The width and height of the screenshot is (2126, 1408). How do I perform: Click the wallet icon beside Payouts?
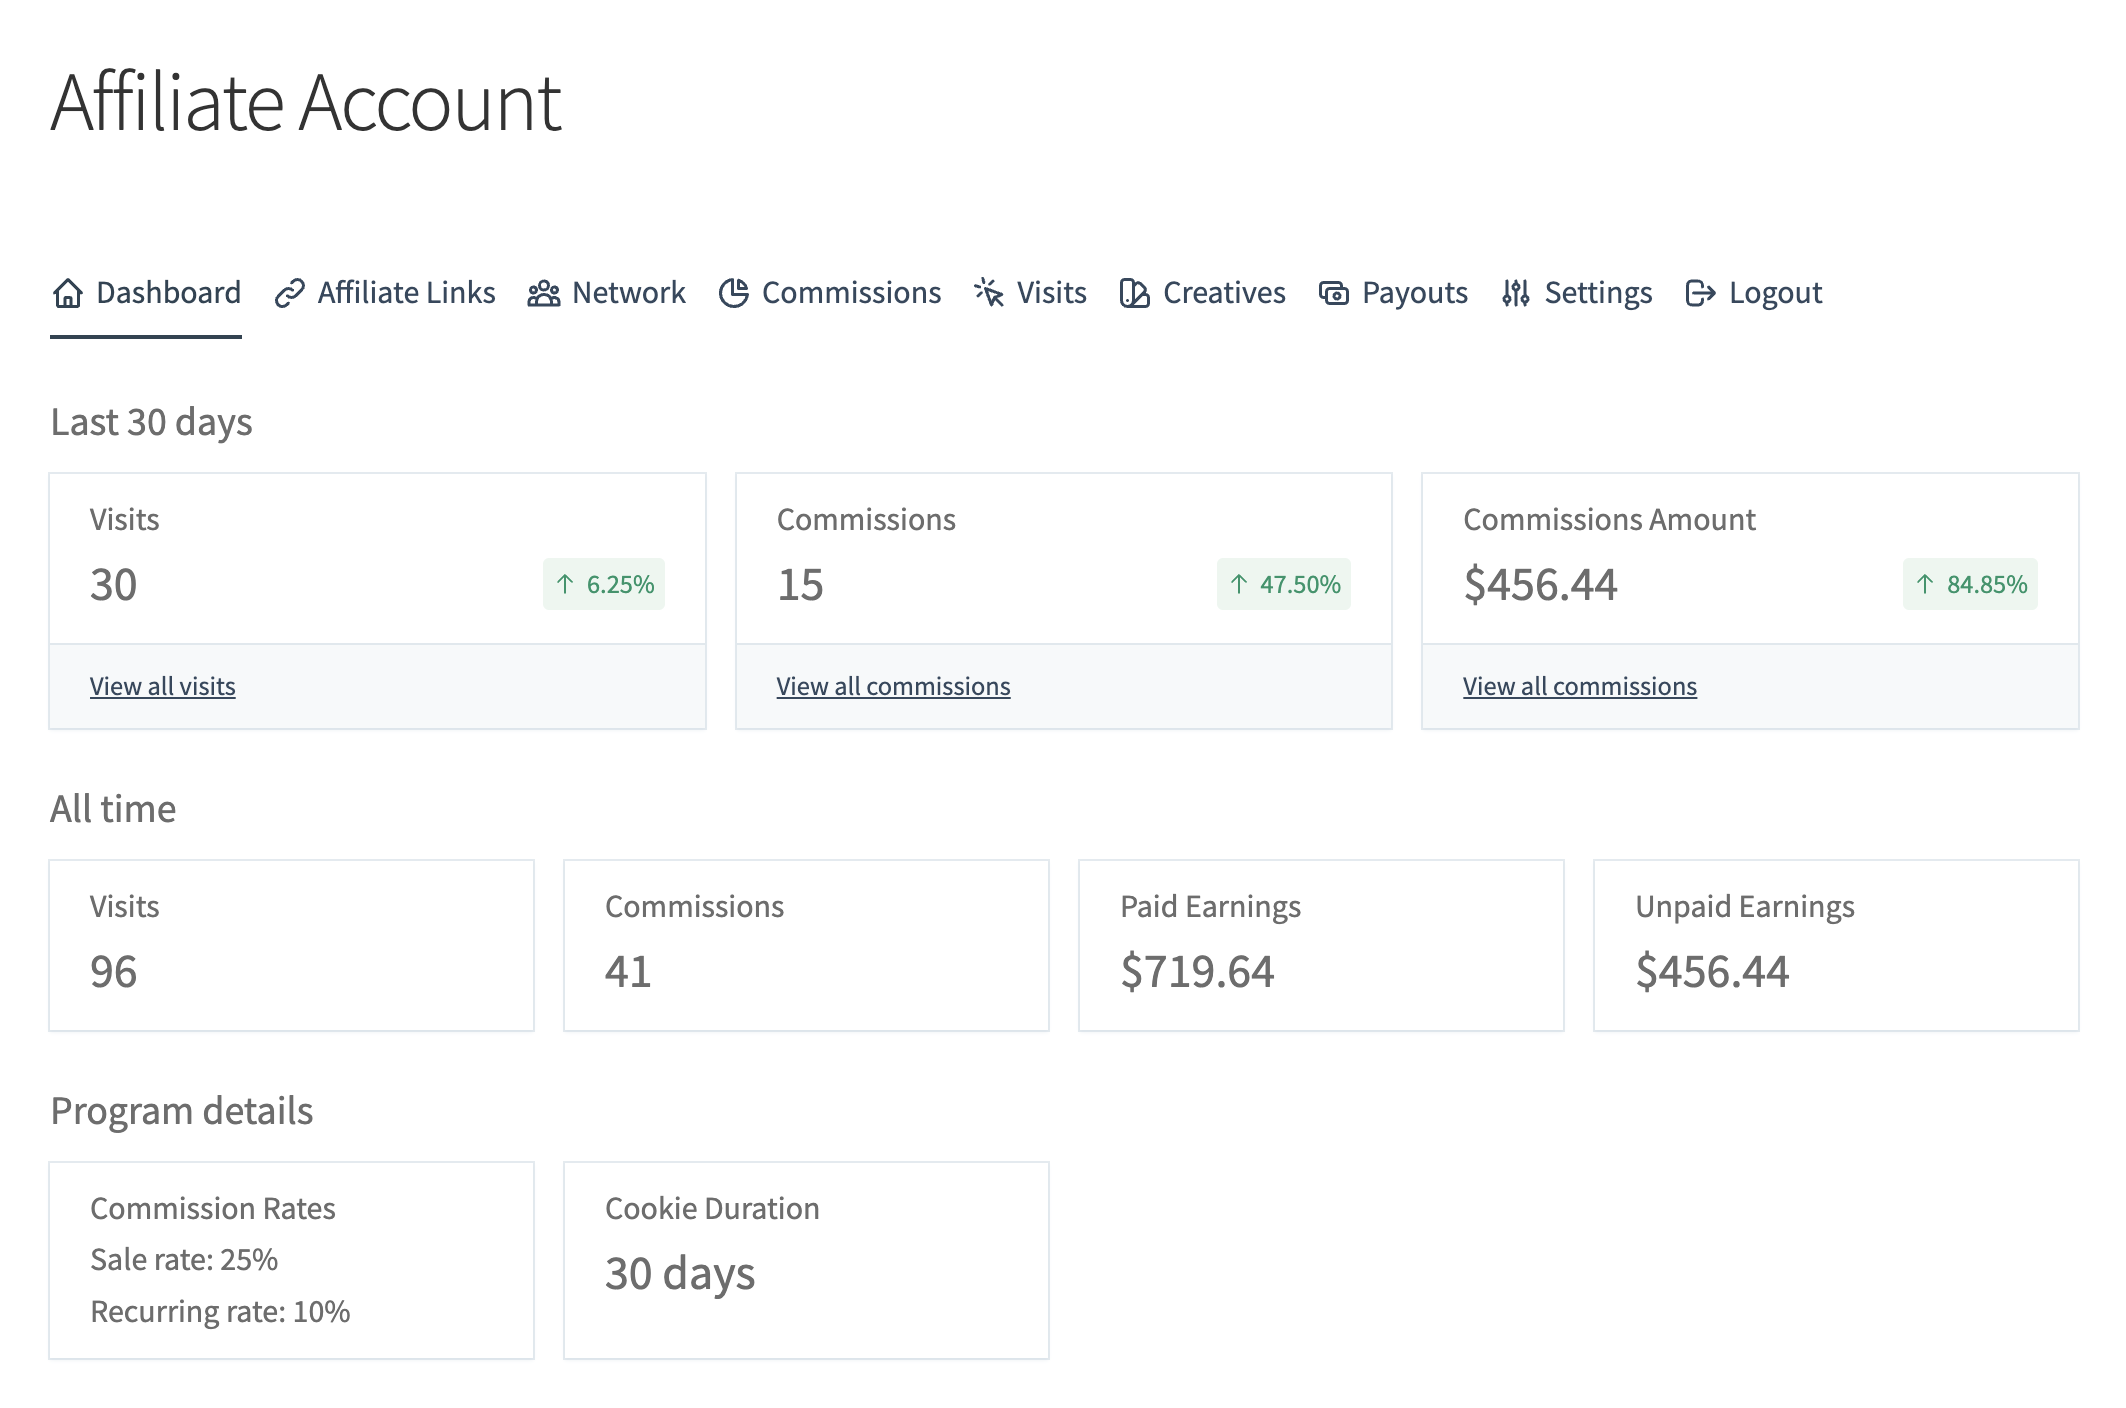coord(1333,293)
